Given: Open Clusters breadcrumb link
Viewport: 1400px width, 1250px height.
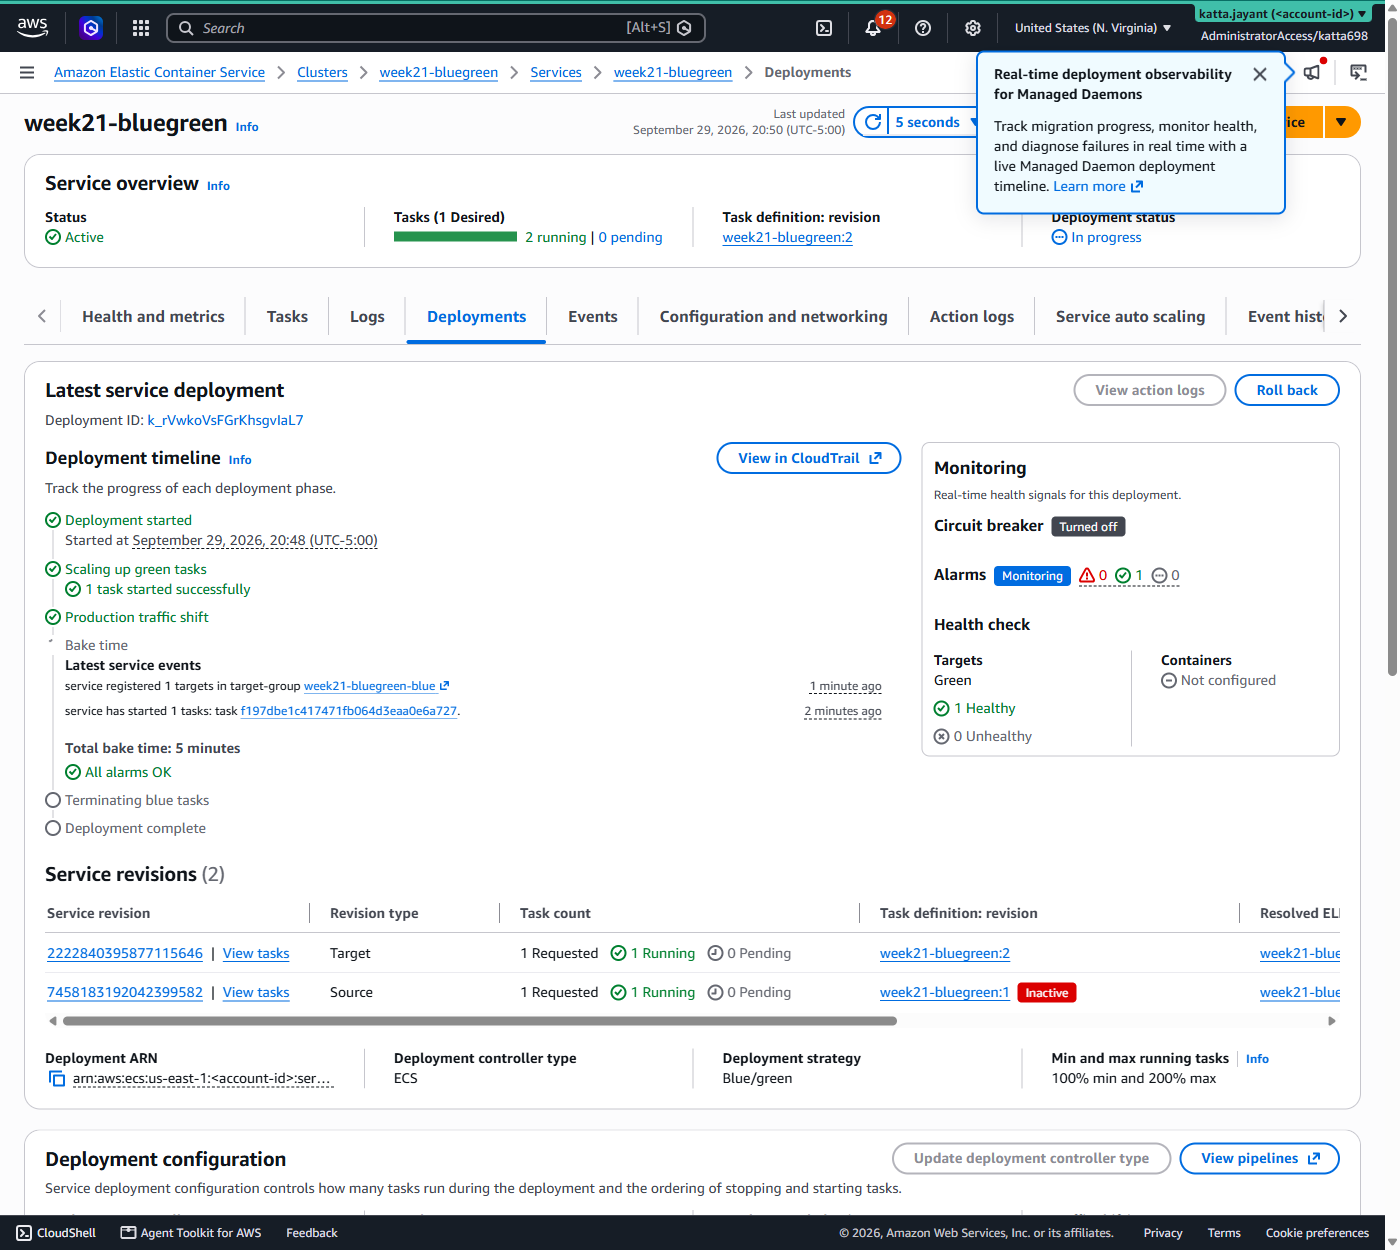Looking at the screenshot, I should point(322,72).
